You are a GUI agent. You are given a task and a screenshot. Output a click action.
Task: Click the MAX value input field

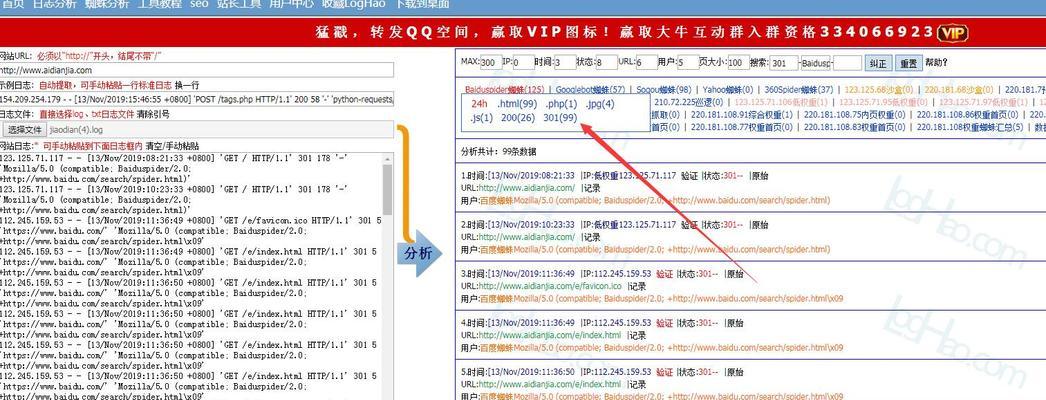coord(490,63)
